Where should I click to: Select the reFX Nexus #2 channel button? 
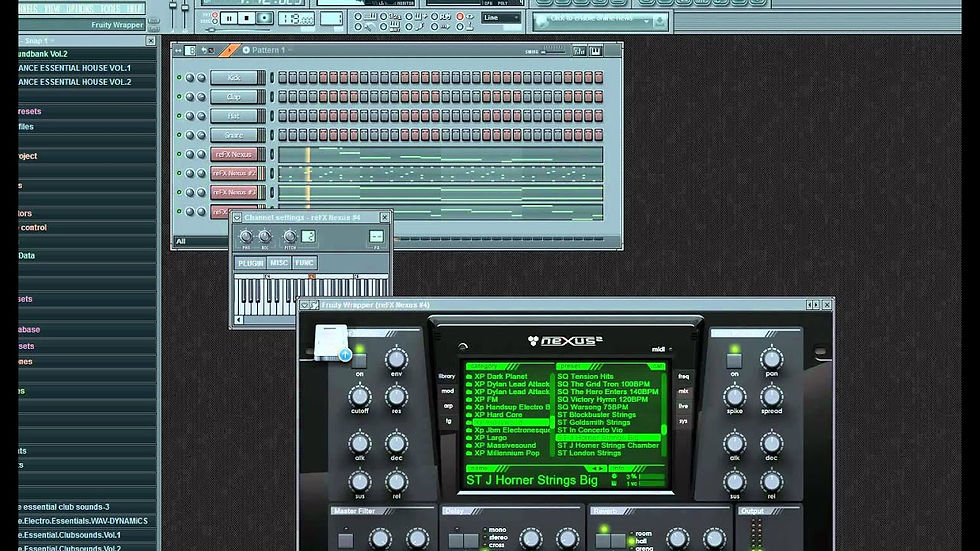coord(234,173)
